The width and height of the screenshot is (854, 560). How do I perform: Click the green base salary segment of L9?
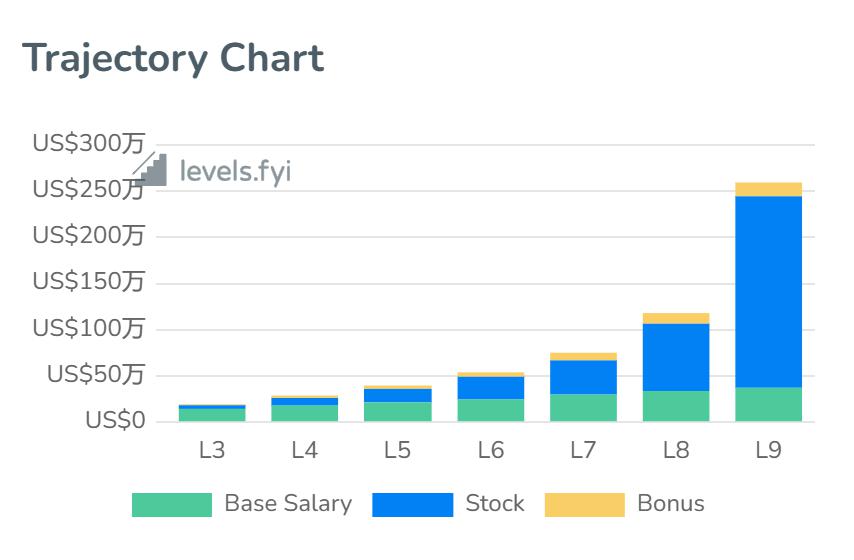768,404
